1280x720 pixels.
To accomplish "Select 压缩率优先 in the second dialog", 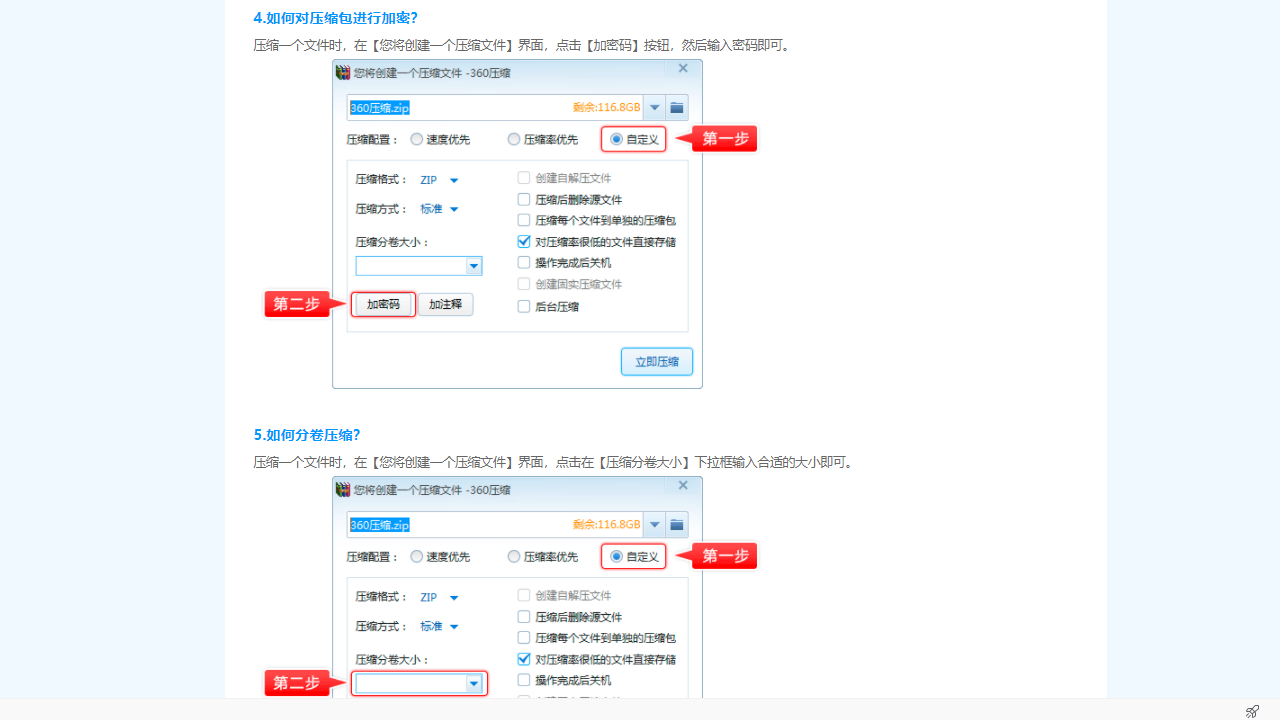I will coord(513,557).
